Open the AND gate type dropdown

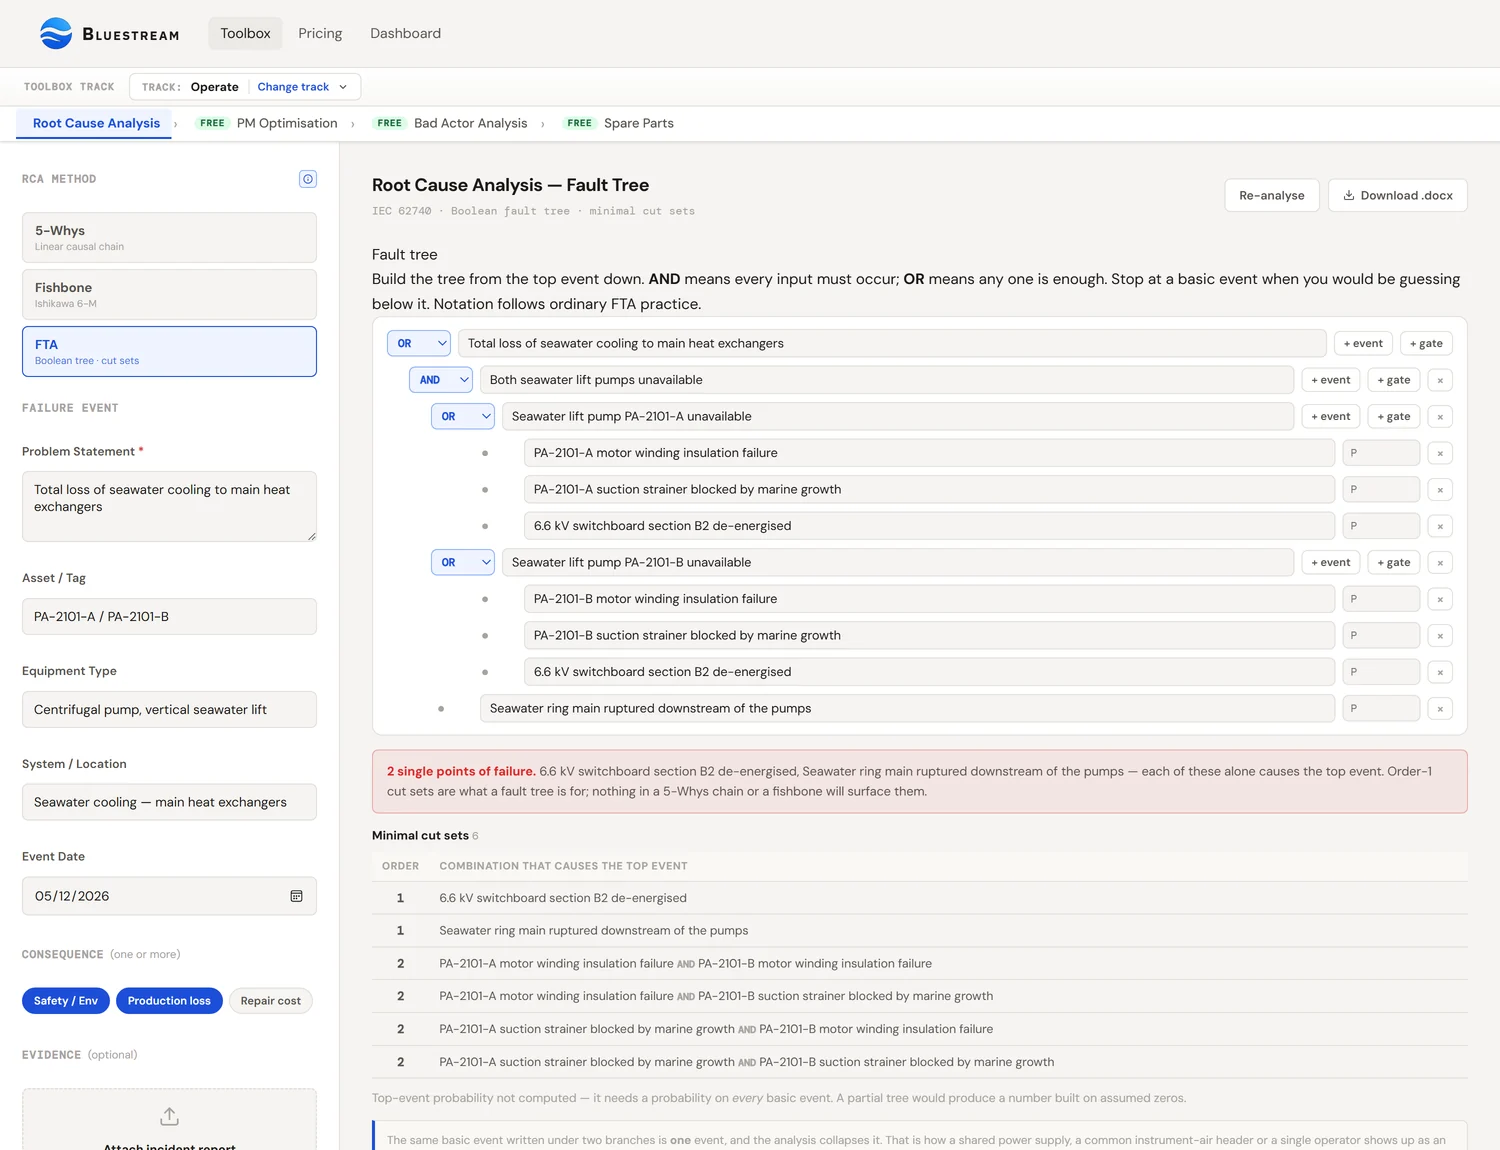pos(441,380)
